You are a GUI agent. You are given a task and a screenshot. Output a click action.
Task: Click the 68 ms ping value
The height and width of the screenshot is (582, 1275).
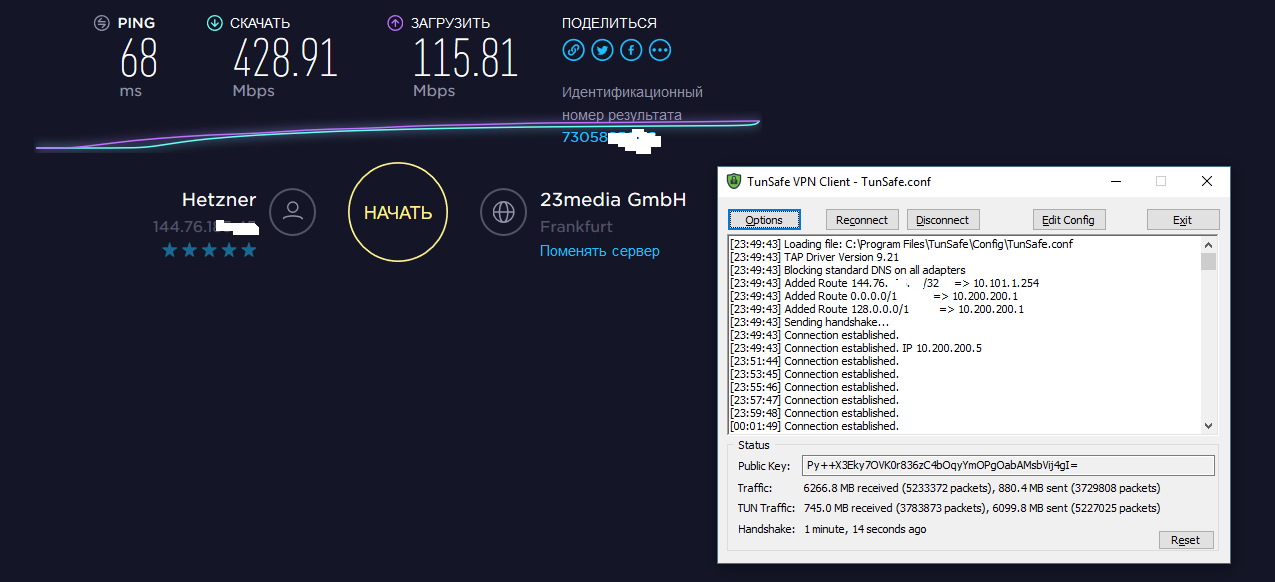(139, 59)
